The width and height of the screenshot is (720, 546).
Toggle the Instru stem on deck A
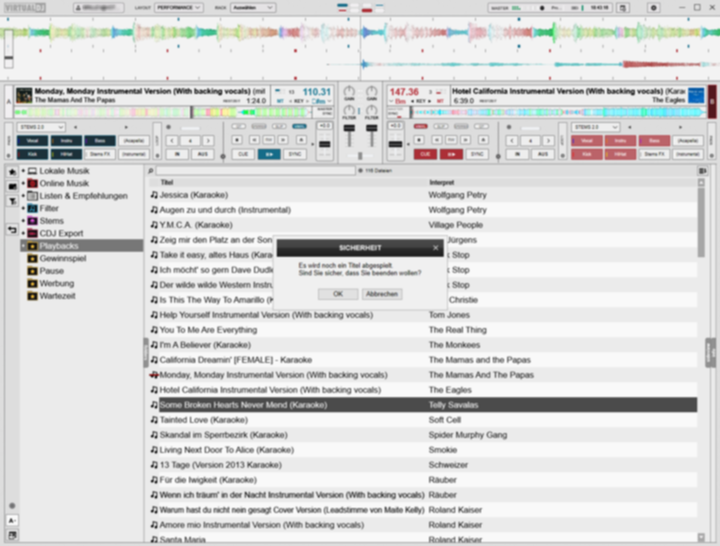click(67, 141)
